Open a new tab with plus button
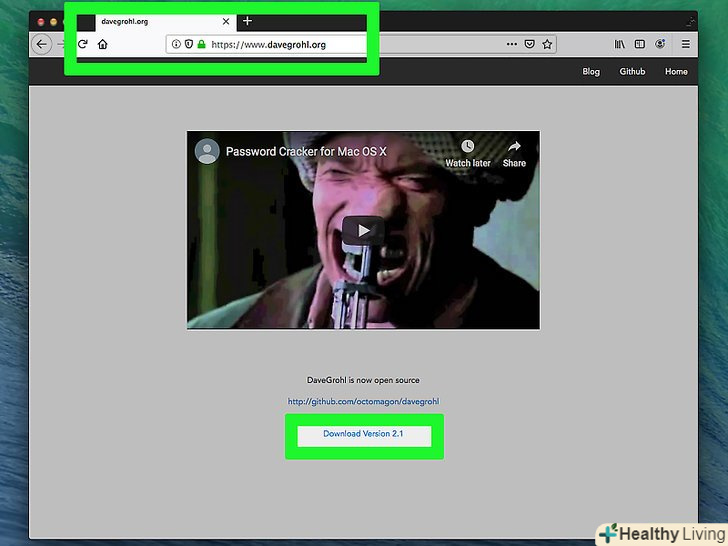Viewport: 728px width, 546px height. coord(247,21)
